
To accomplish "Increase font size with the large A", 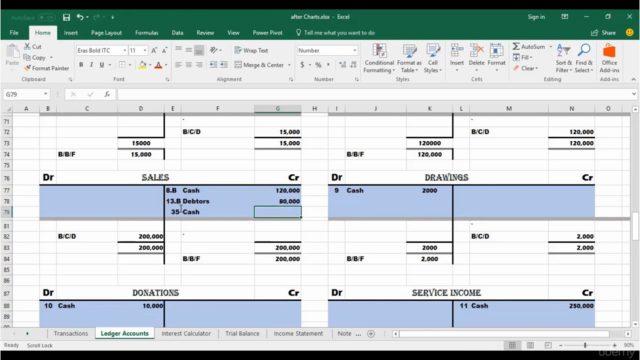I will (154, 51).
